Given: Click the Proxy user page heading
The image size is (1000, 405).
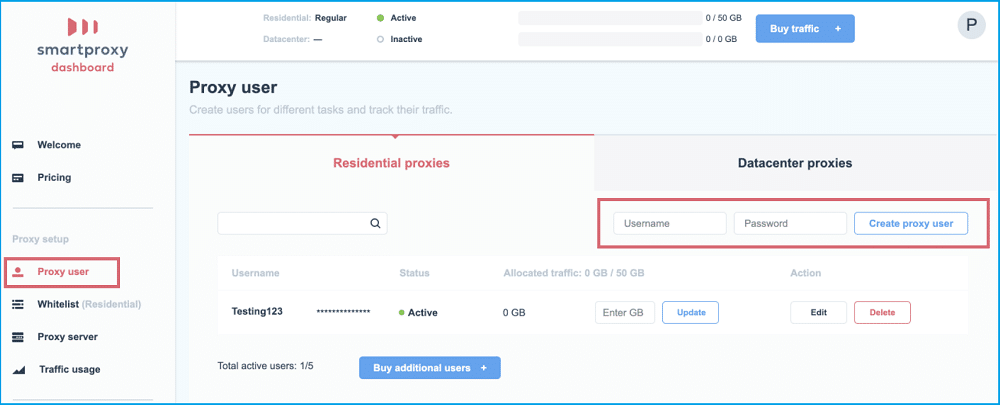Looking at the screenshot, I should [233, 87].
